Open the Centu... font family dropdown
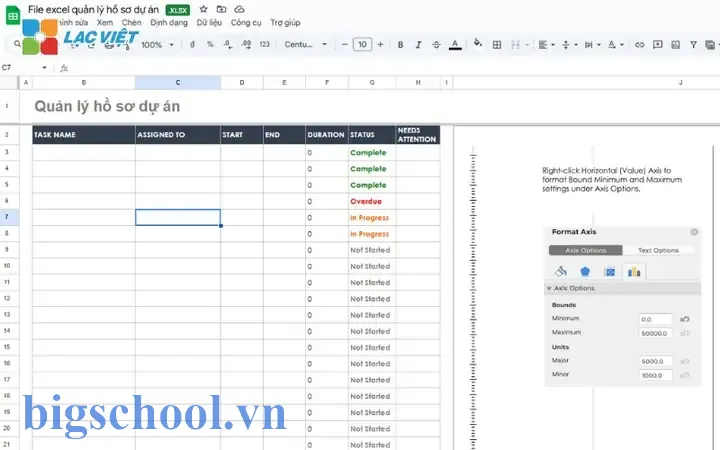Viewport: 720px width, 450px height. coord(305,45)
